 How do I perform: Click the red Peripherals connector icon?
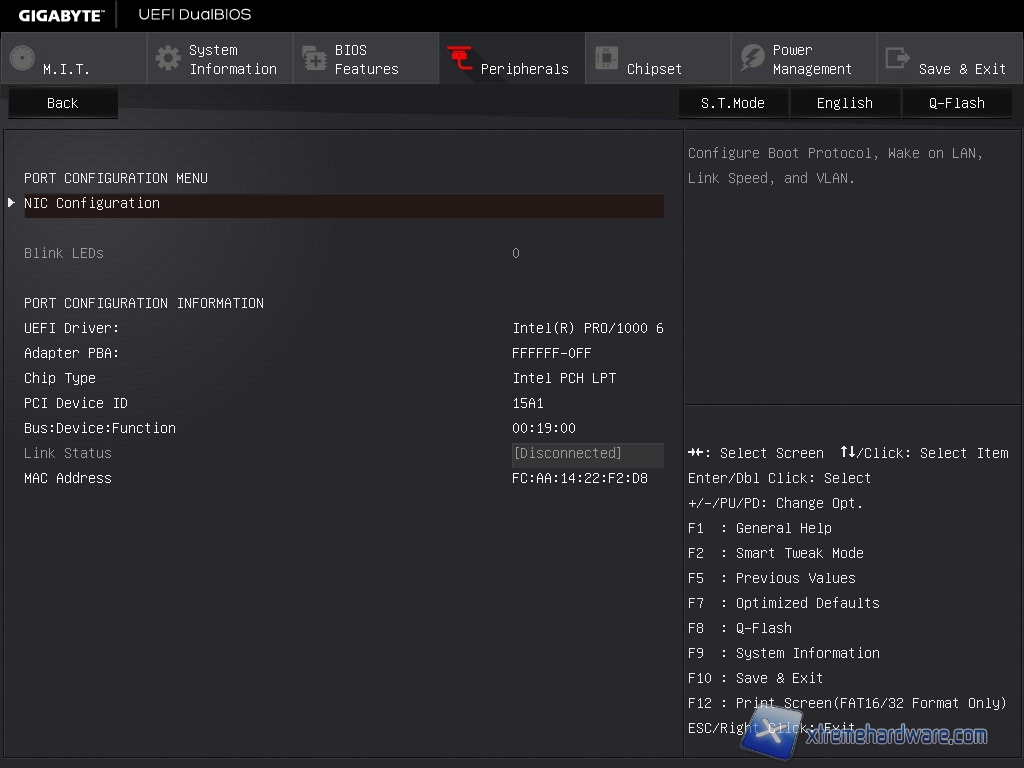(x=460, y=58)
